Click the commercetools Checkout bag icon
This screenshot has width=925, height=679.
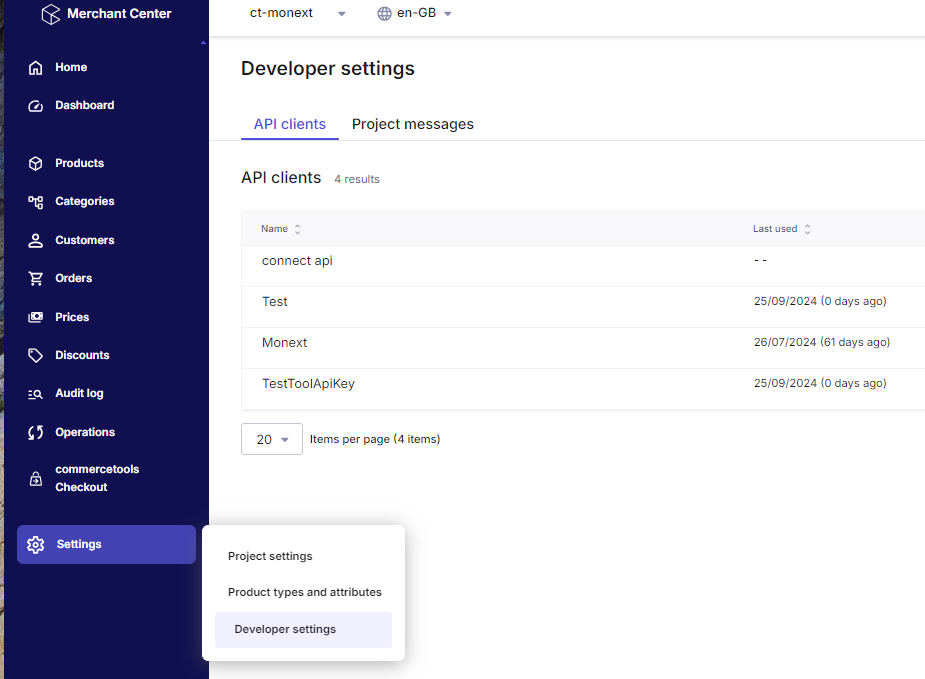[35, 478]
